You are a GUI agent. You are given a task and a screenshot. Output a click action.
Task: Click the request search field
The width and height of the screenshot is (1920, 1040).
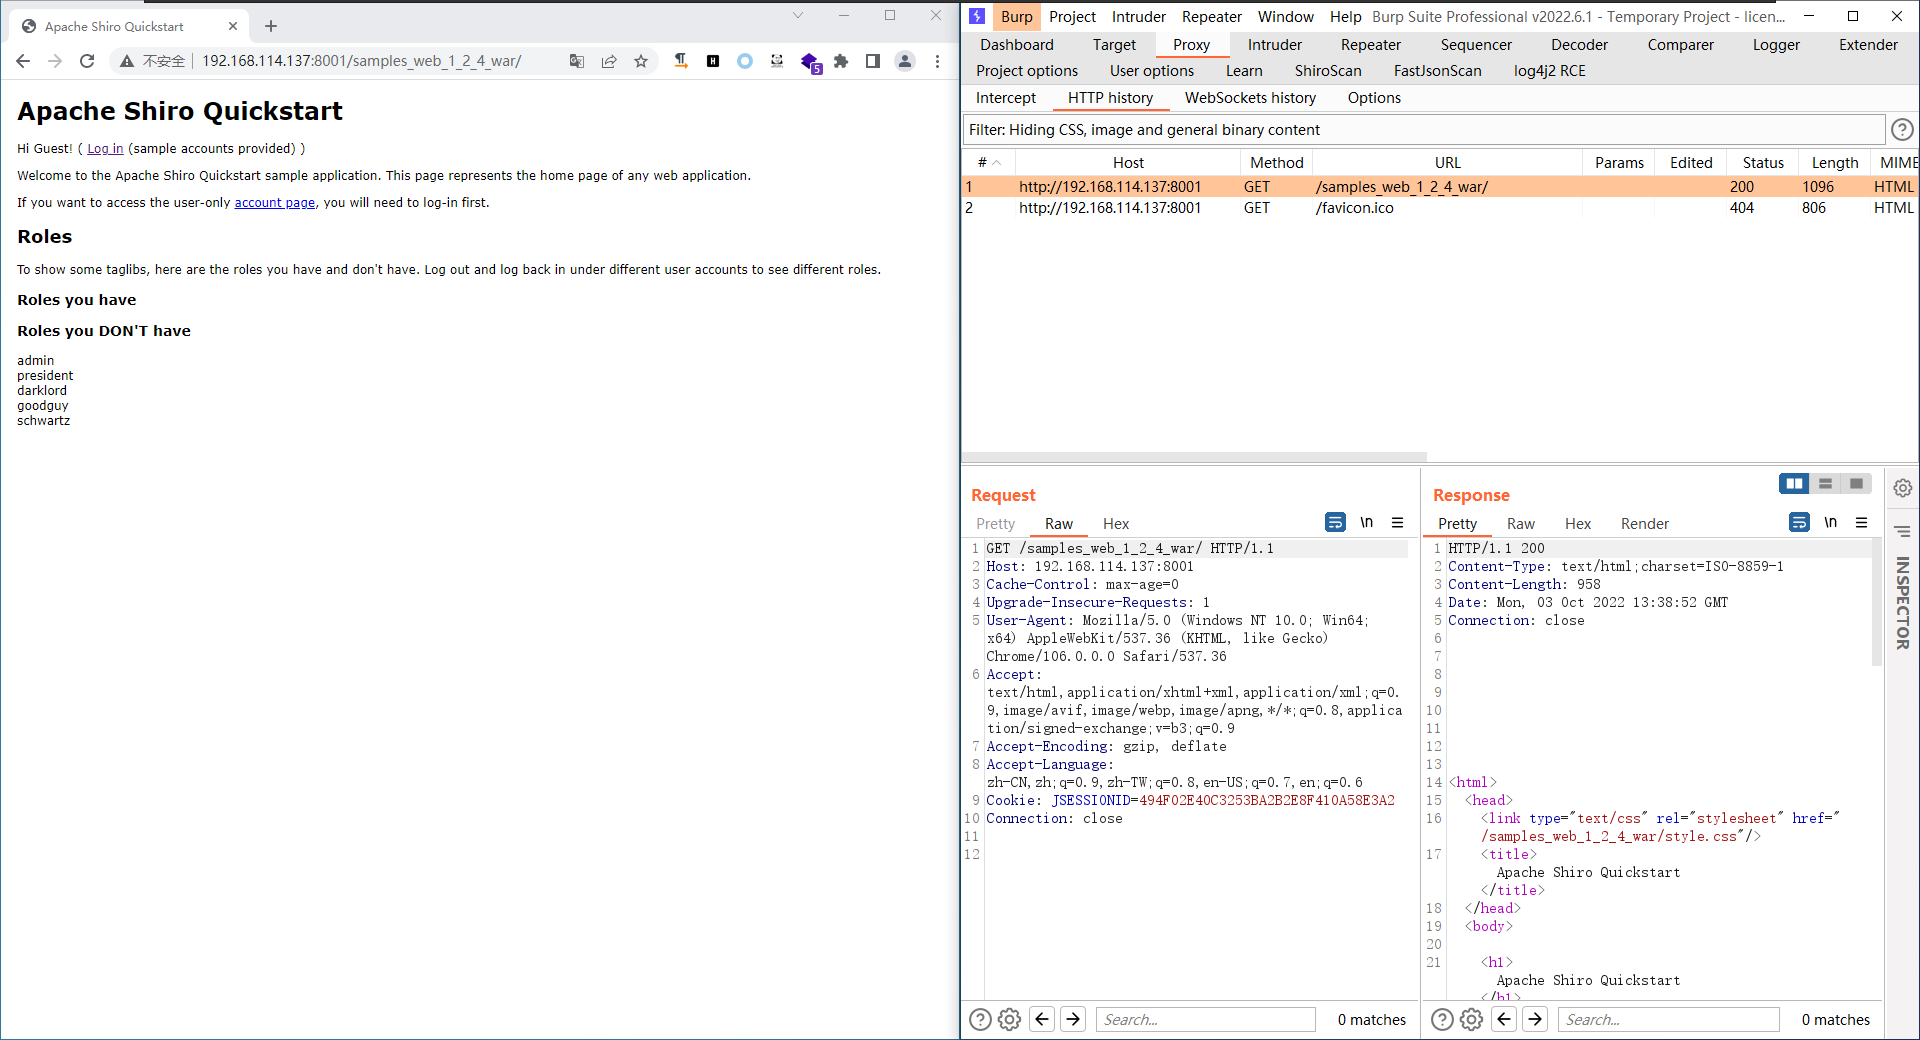tap(1205, 1019)
